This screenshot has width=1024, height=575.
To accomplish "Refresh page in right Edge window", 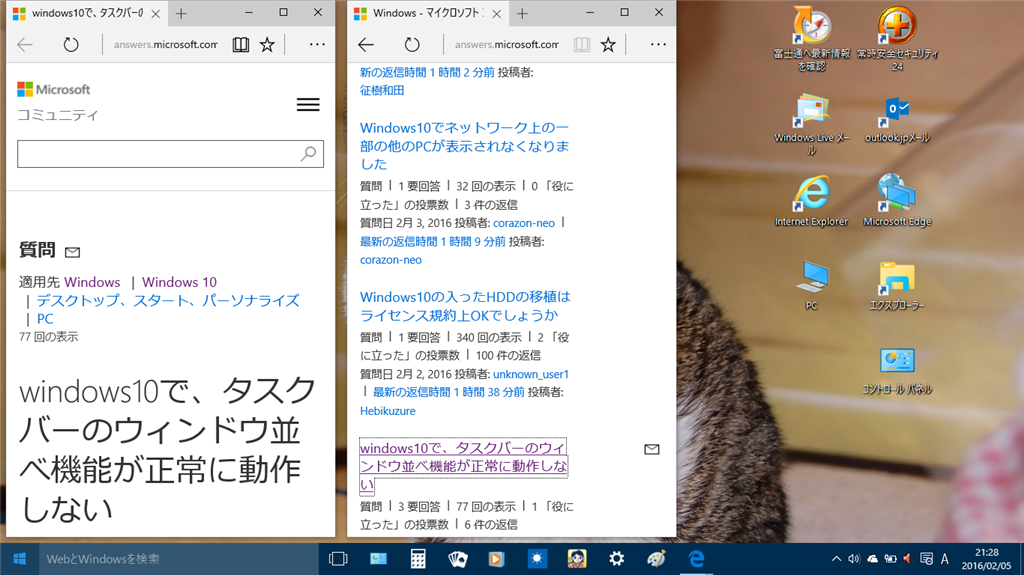I will [411, 44].
